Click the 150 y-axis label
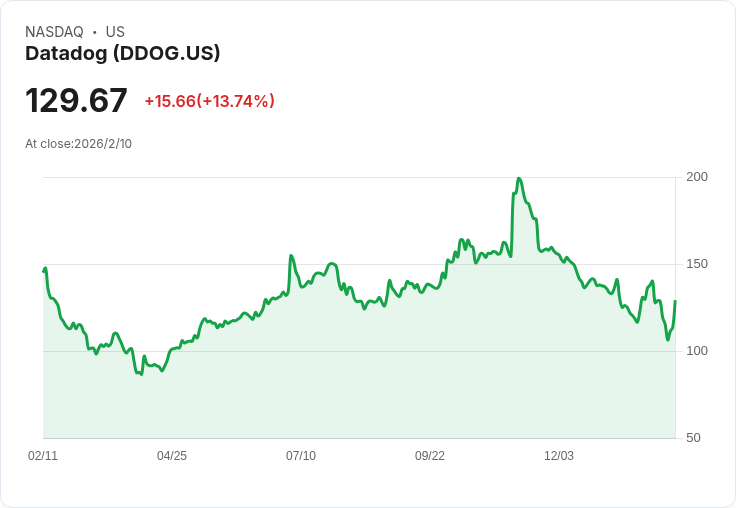 coord(697,264)
